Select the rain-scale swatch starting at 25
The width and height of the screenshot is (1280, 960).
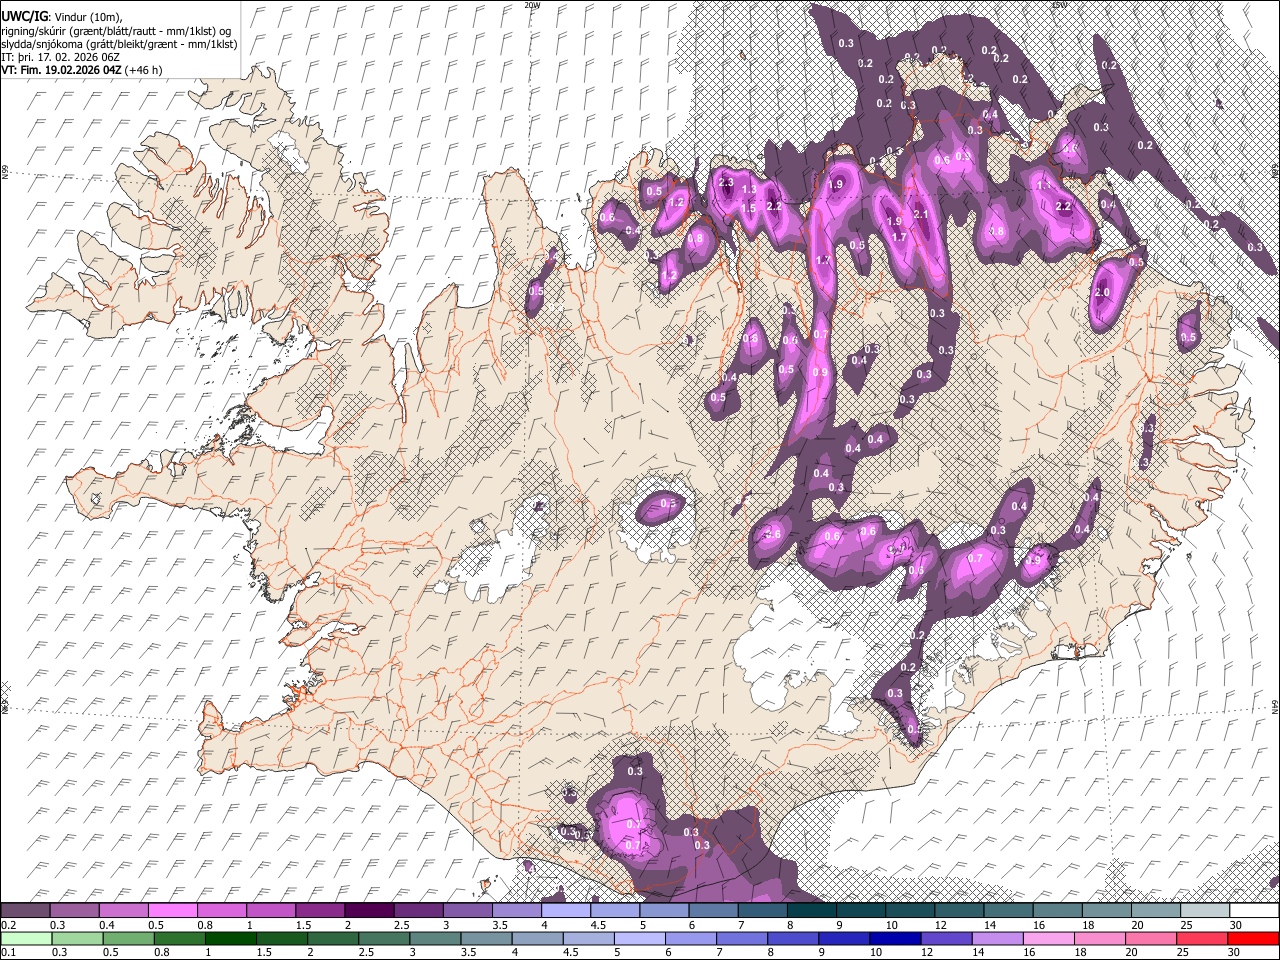point(1201,938)
